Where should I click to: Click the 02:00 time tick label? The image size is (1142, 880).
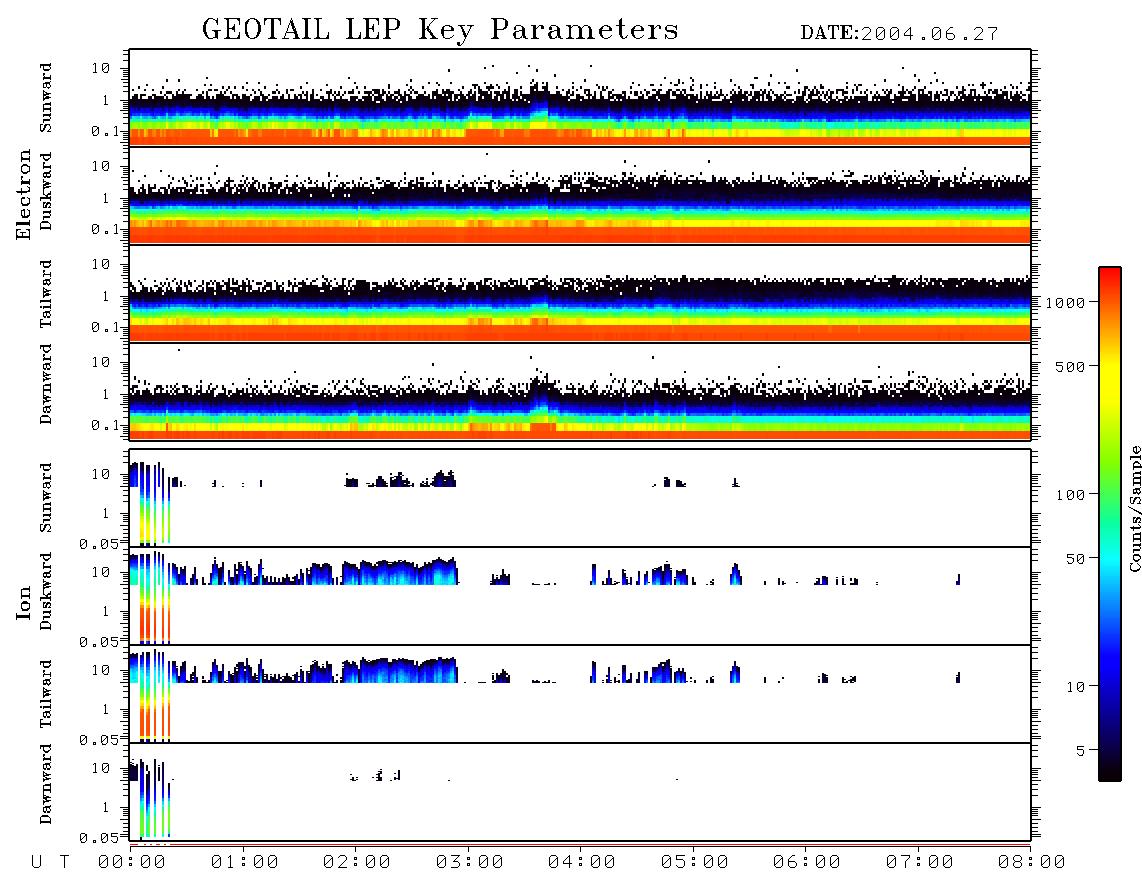coord(357,863)
